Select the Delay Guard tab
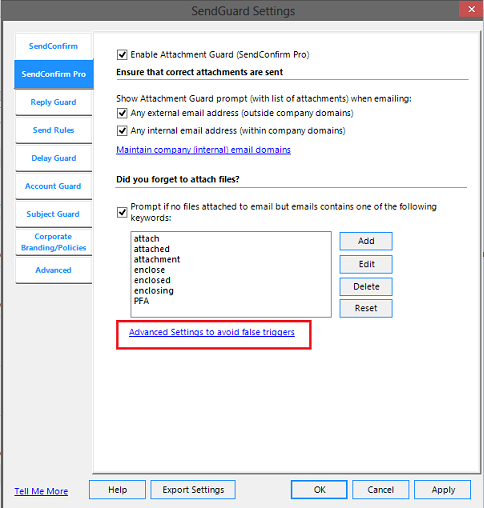This screenshot has width=484, height=508. pos(53,158)
